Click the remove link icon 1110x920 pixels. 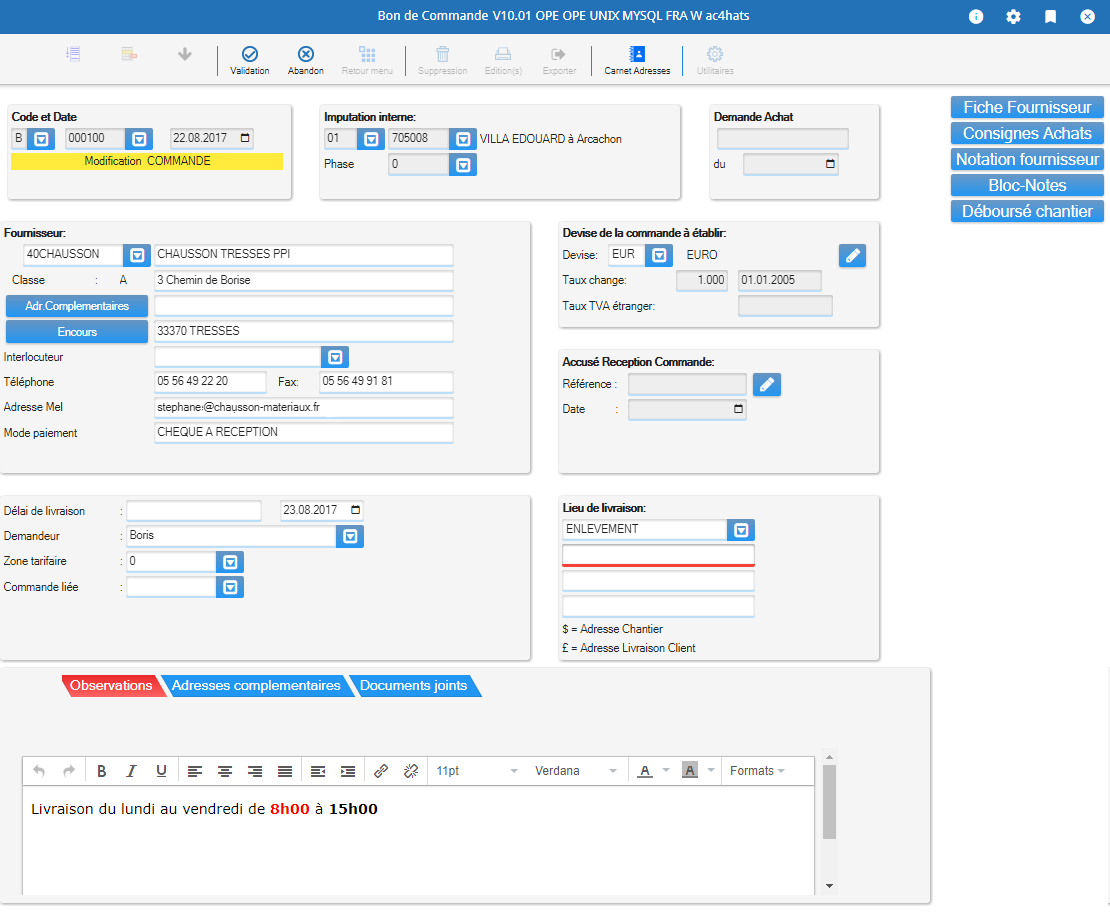coord(411,771)
